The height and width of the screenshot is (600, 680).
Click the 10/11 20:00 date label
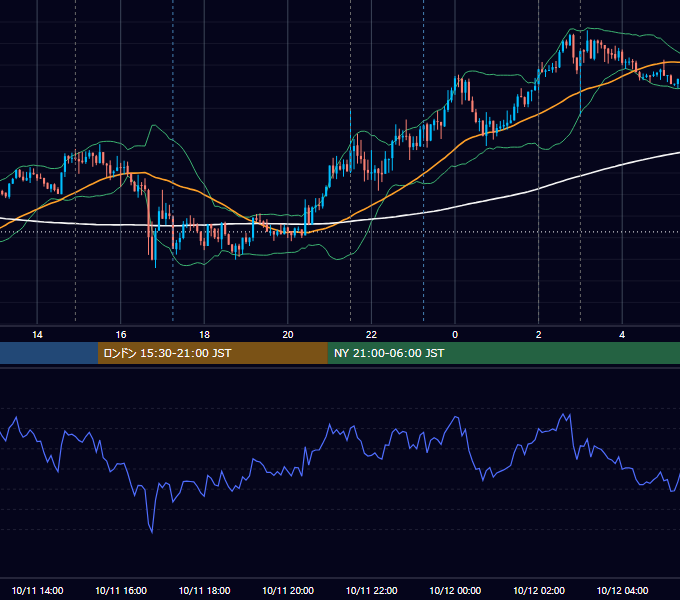(288, 590)
